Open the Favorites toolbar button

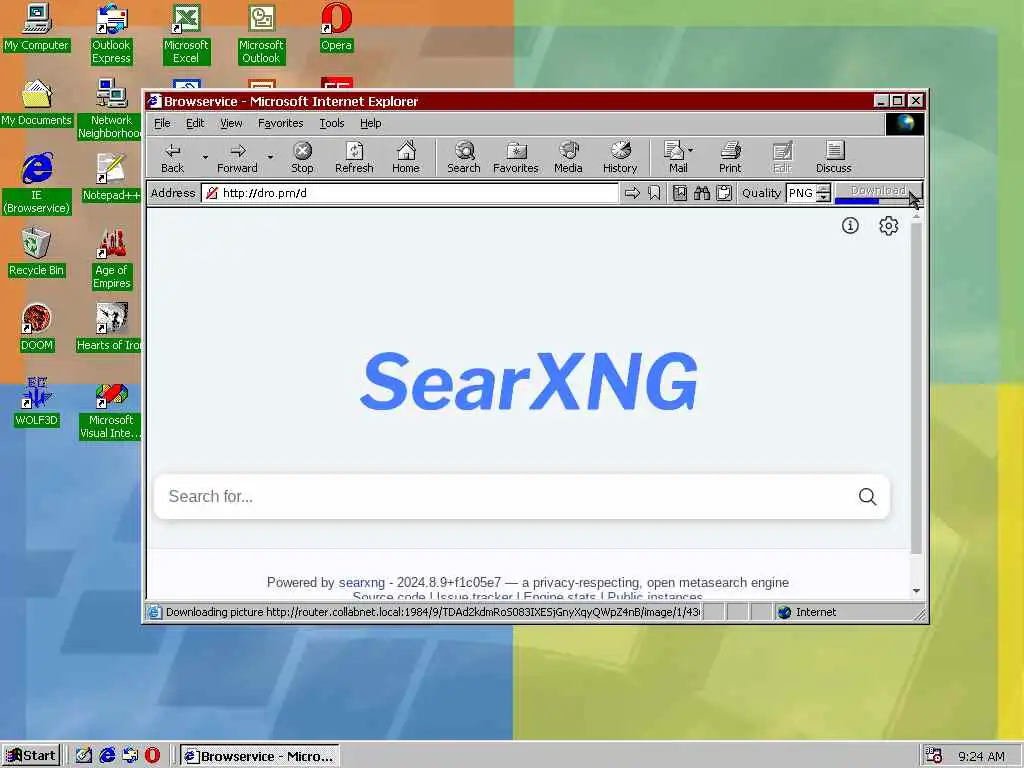pos(516,158)
